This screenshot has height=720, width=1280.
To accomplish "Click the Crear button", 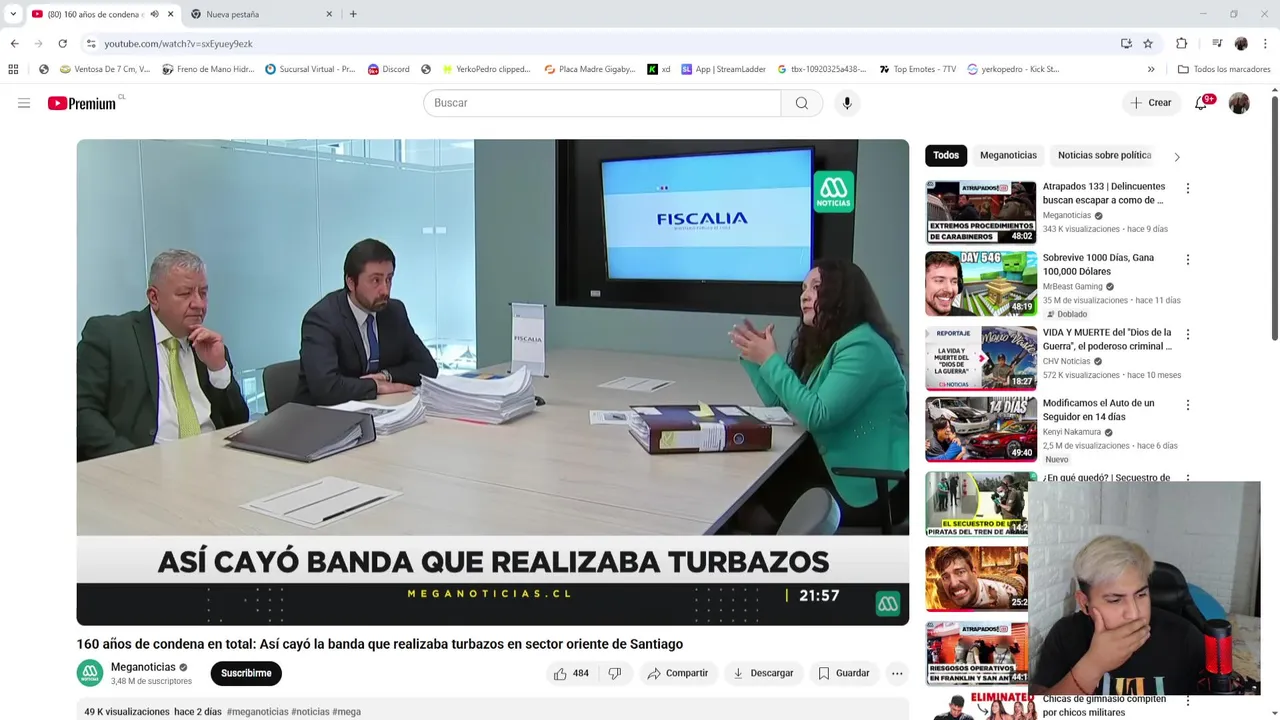I will pyautogui.click(x=1151, y=103).
